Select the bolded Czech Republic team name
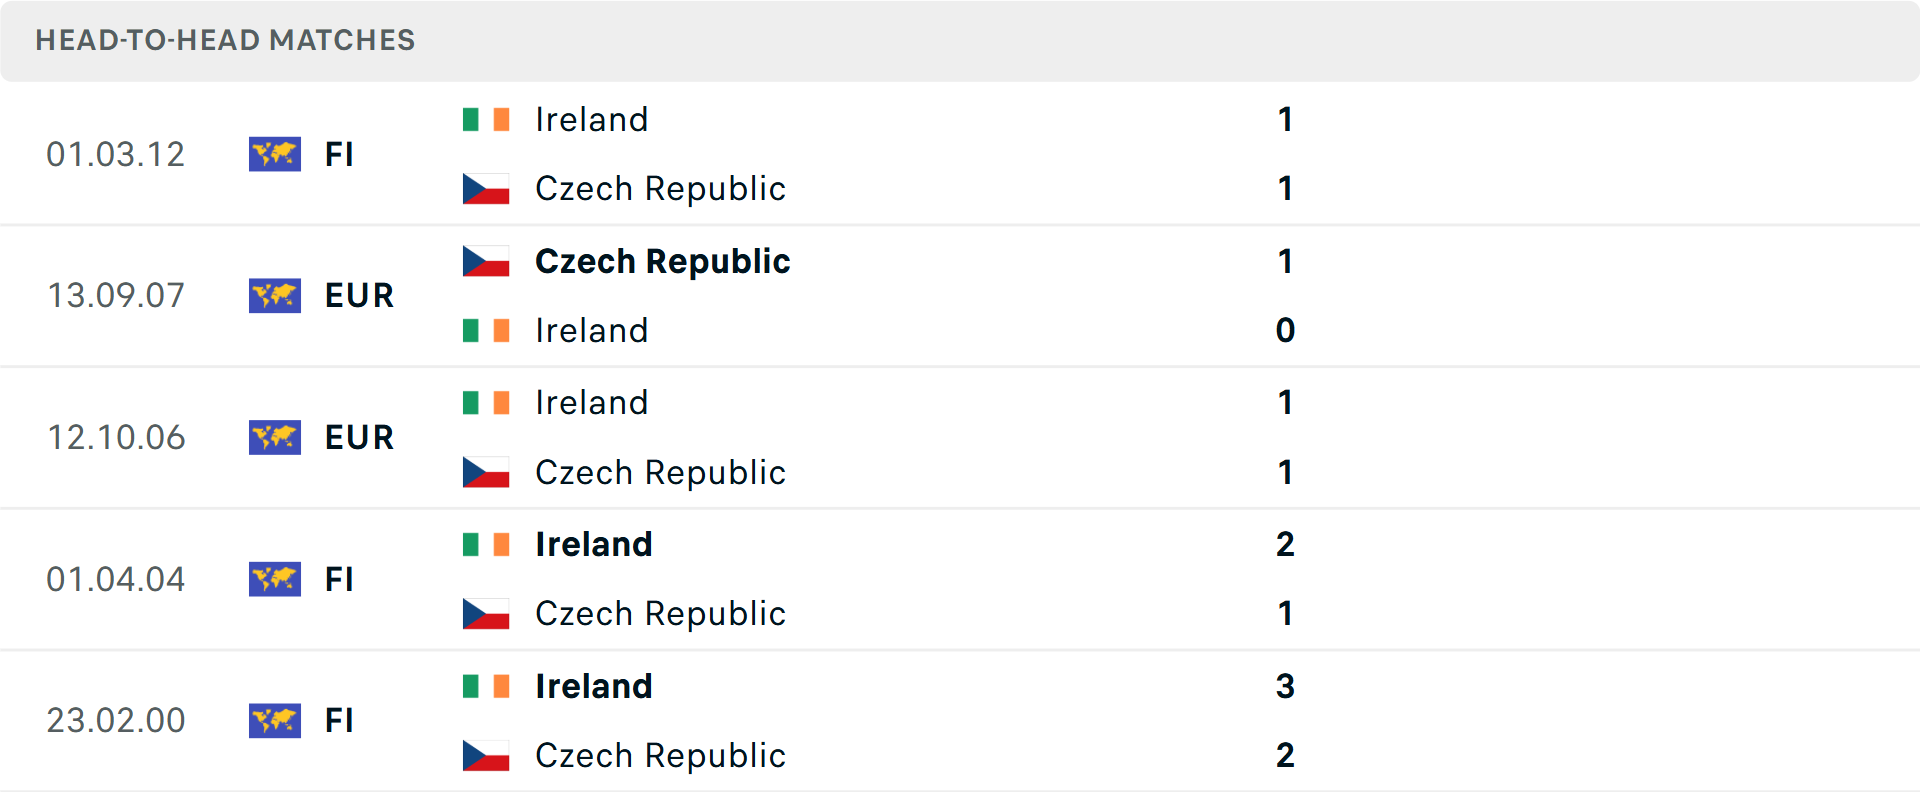Viewport: 1920px width, 792px height. click(x=662, y=261)
